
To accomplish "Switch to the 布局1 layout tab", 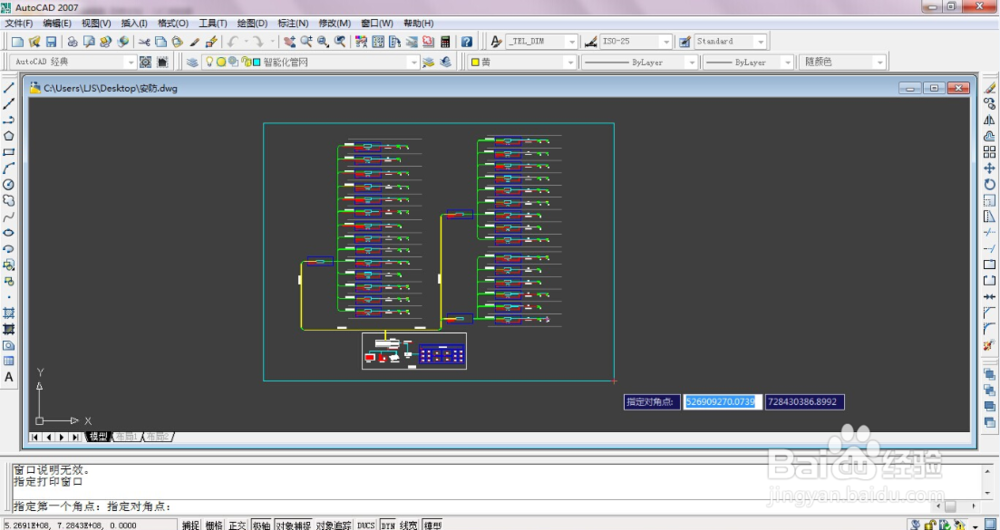I will [x=126, y=437].
